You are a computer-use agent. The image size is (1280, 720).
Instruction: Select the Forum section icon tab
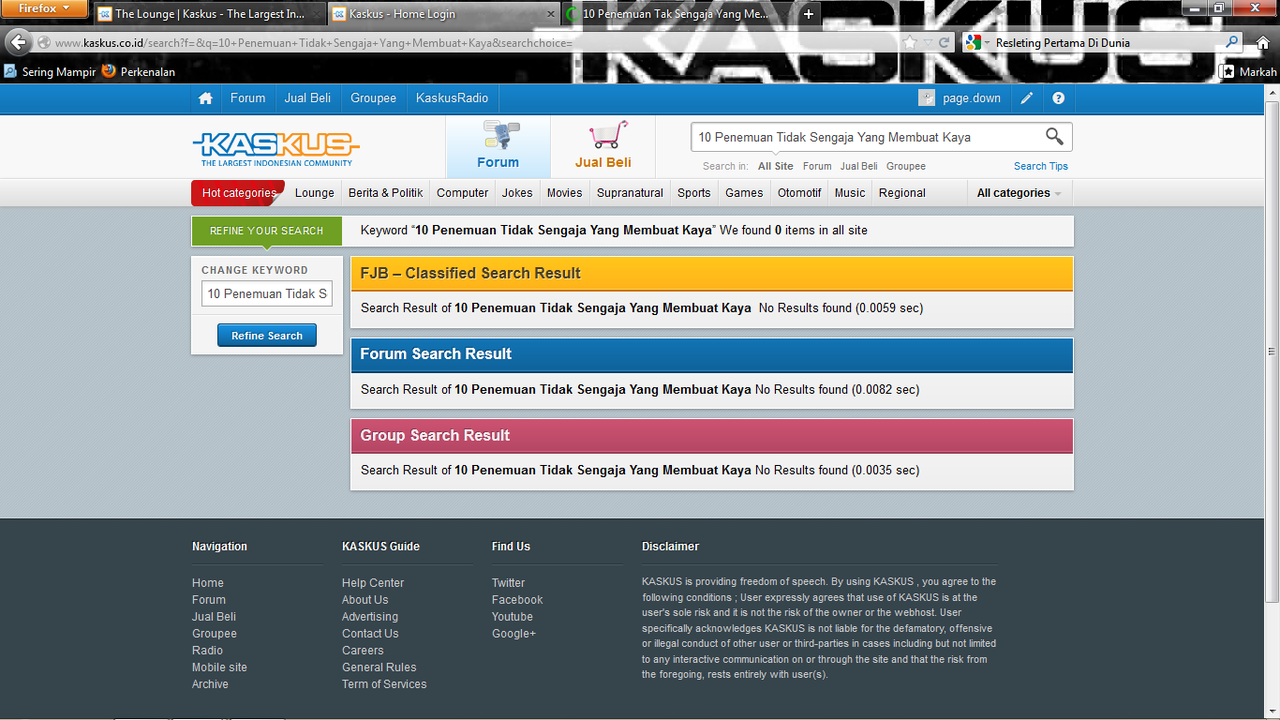point(498,147)
